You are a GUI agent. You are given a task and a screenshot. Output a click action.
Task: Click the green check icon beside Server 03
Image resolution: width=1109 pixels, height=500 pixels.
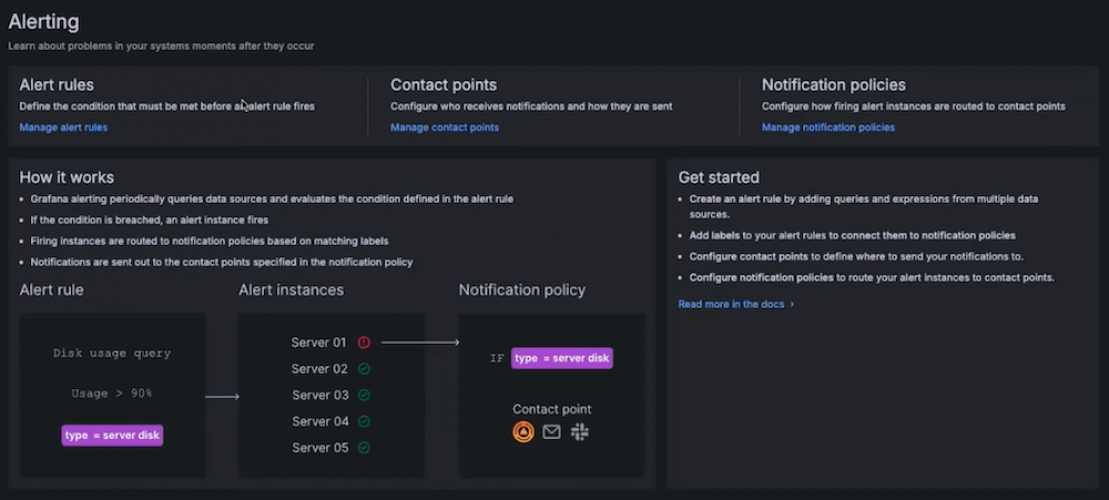(x=364, y=395)
